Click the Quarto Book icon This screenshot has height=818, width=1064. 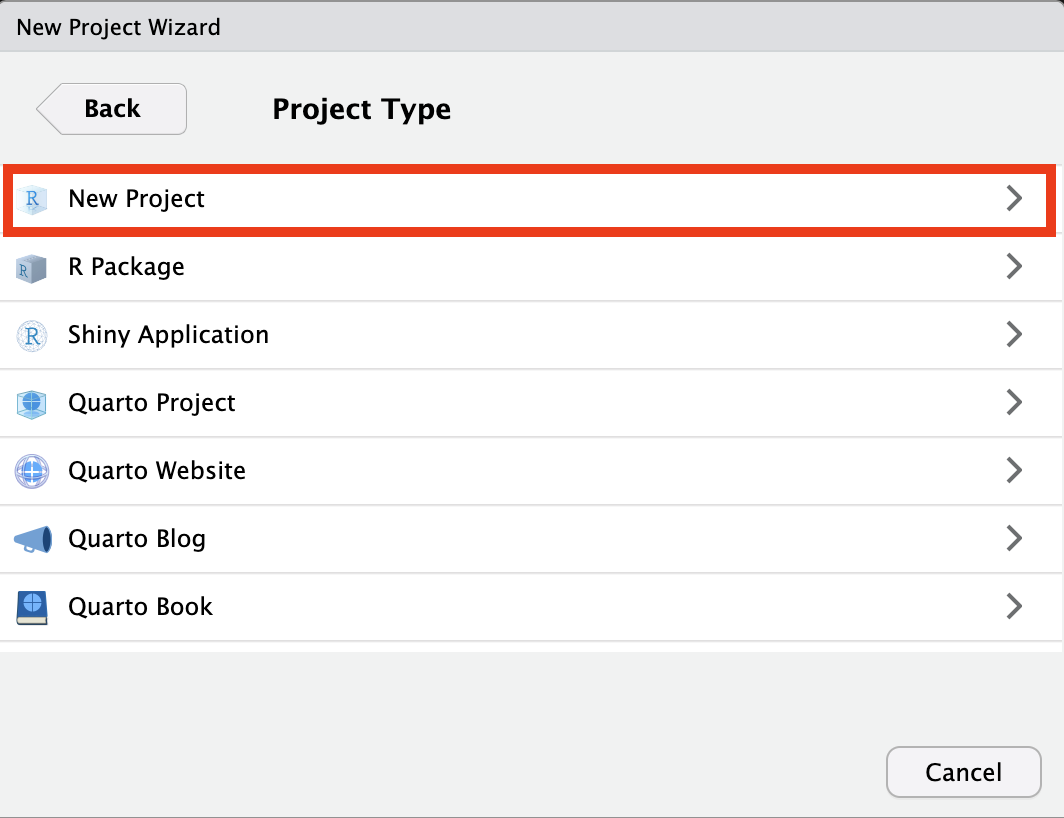[32, 607]
